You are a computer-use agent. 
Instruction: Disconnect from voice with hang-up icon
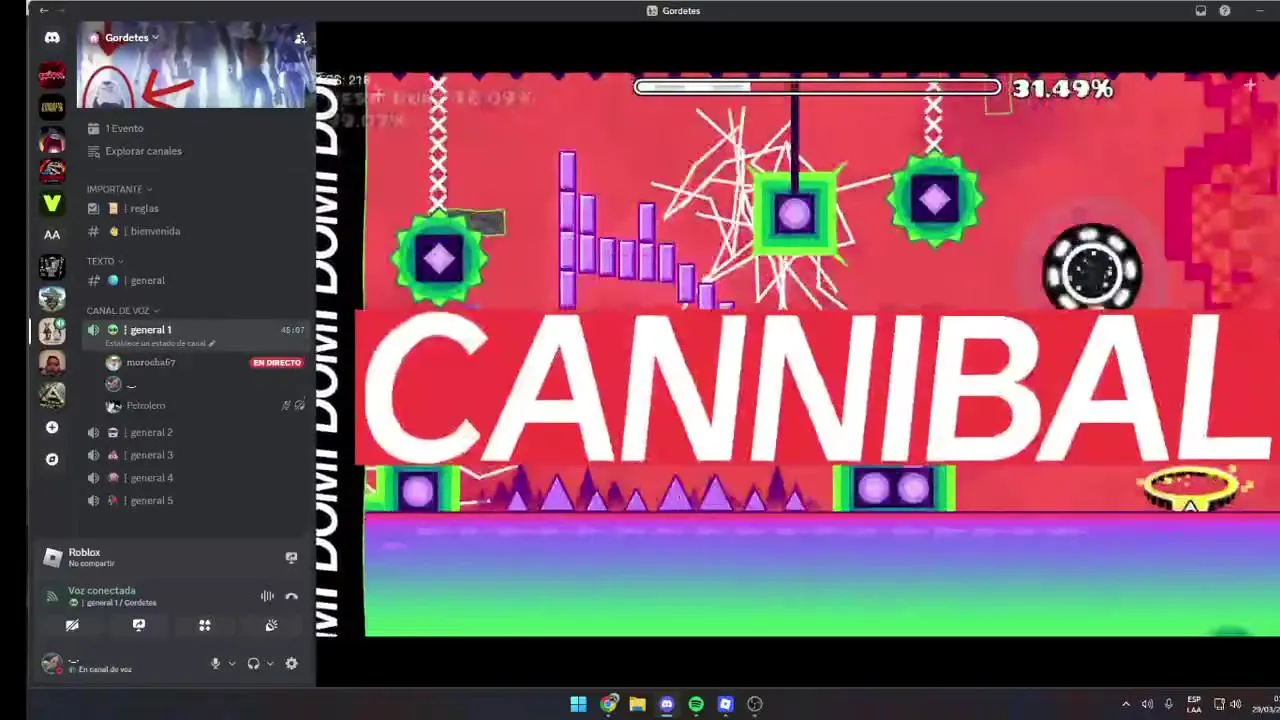[291, 596]
